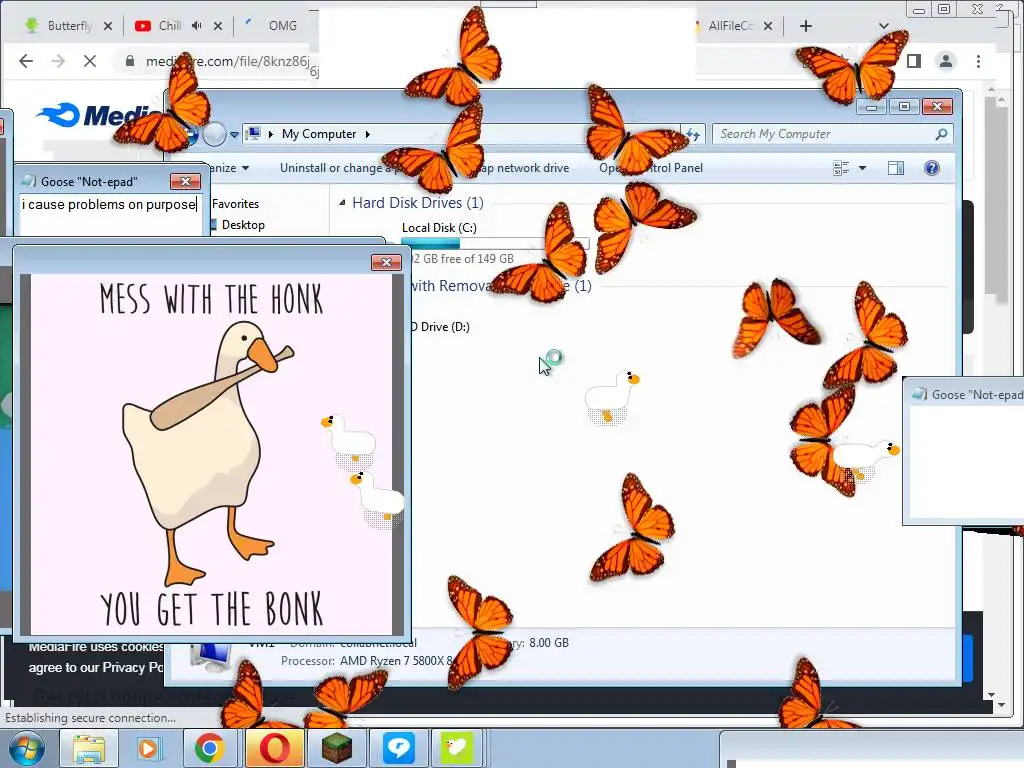The image size is (1024, 768).
Task: Stop loading the page in Chrome
Action: (90, 61)
